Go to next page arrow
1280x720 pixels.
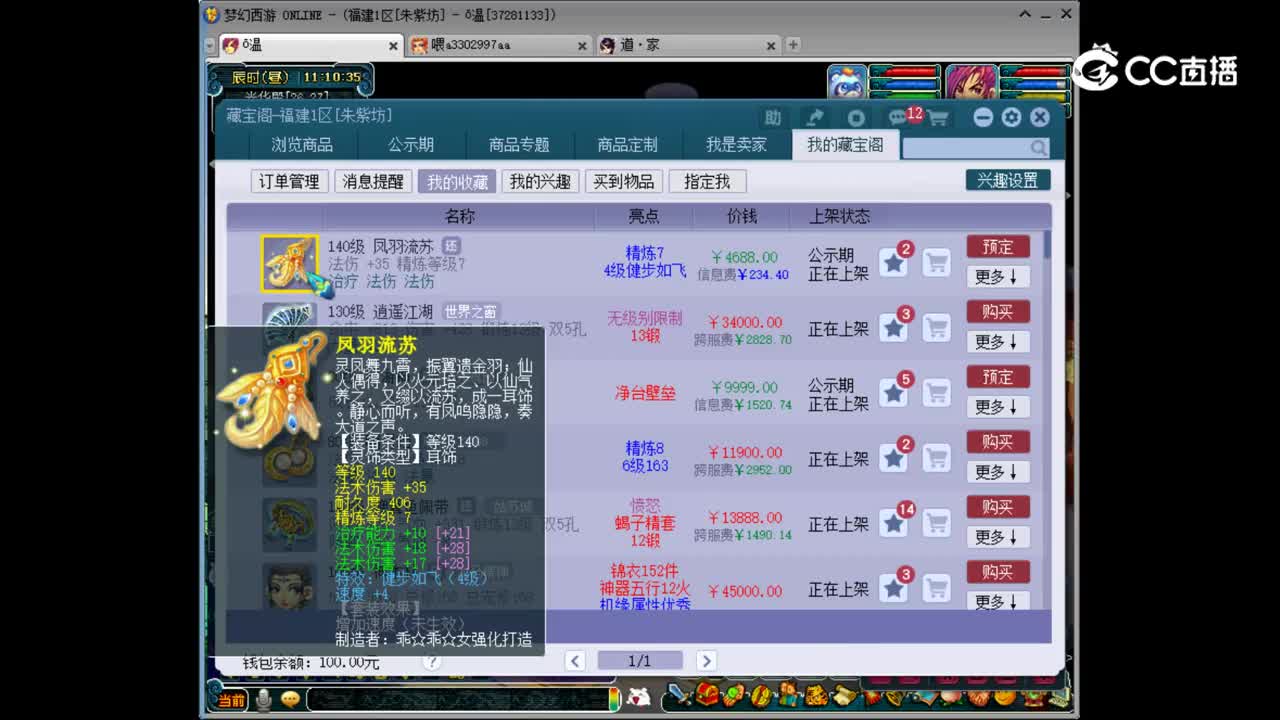coord(706,660)
